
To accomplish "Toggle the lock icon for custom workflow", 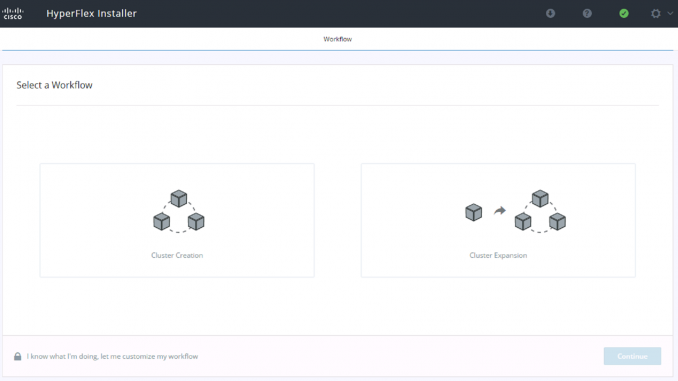I will coord(17,356).
